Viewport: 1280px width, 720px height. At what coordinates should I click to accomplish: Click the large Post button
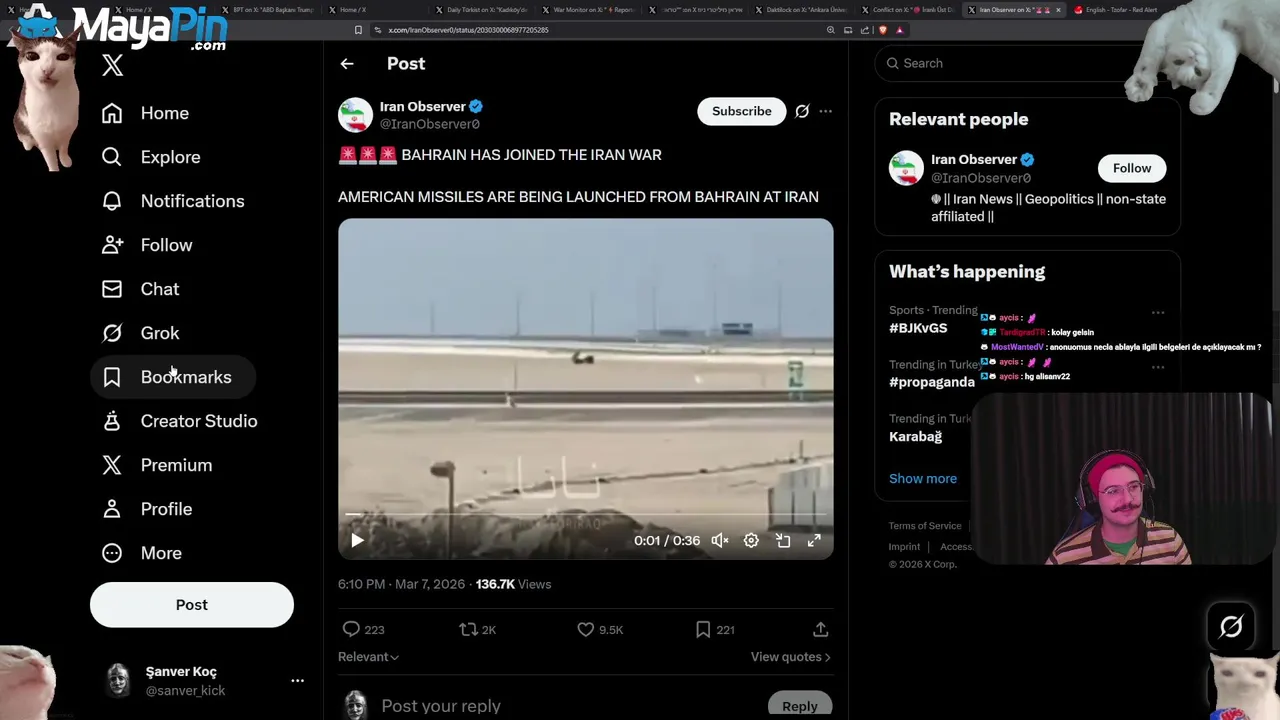coord(192,605)
